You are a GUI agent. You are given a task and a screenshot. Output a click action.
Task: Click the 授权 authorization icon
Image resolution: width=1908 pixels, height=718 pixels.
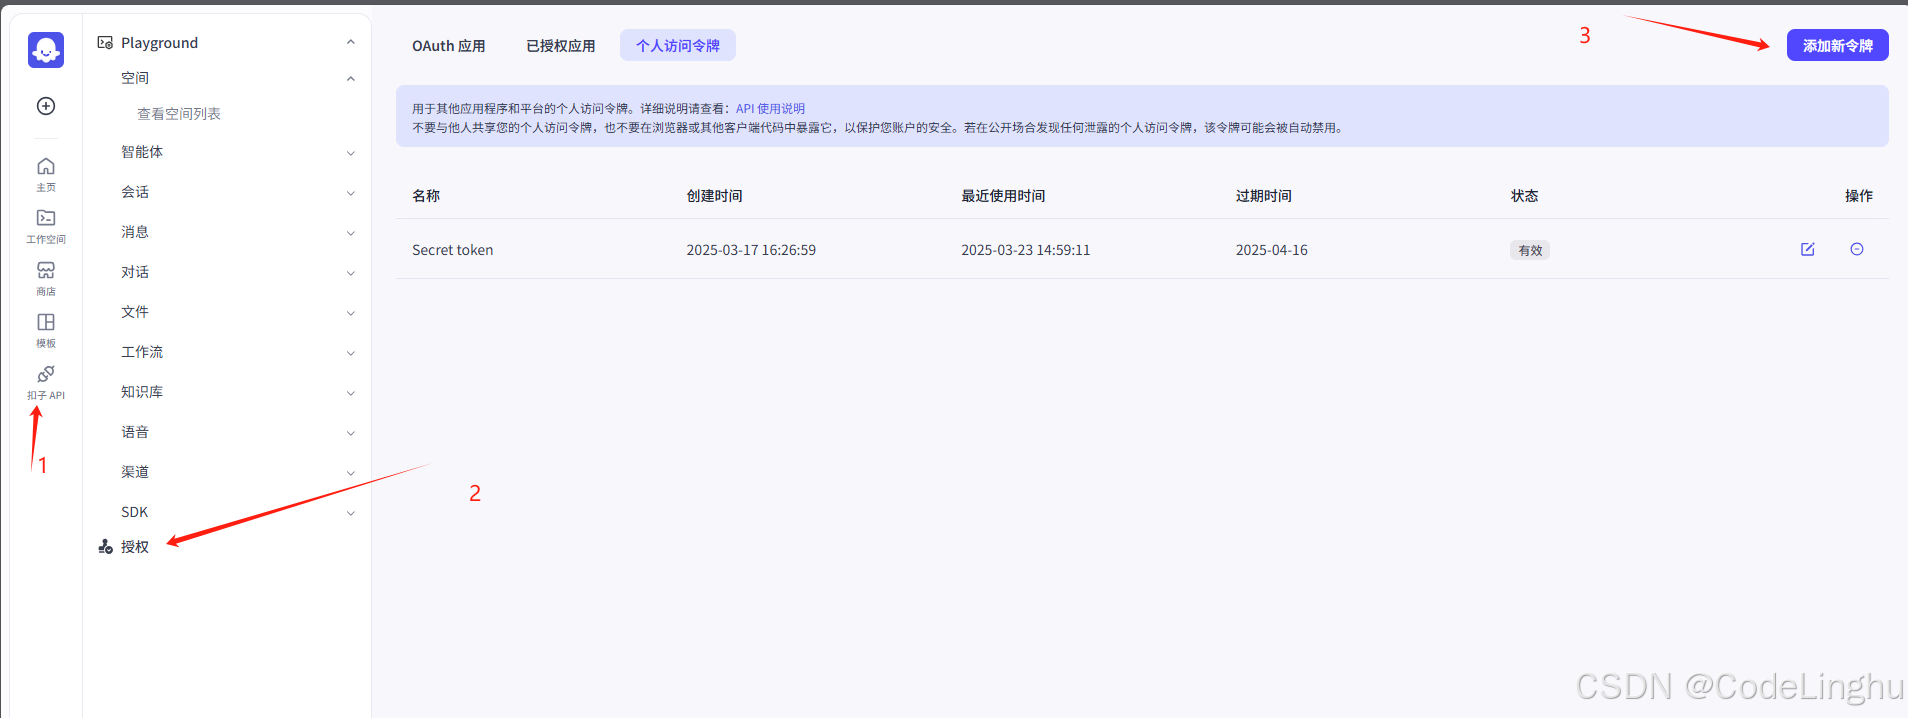(105, 546)
